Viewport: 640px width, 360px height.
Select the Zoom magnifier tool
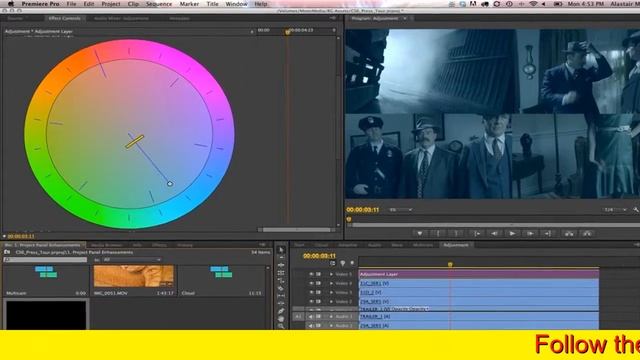(281, 326)
